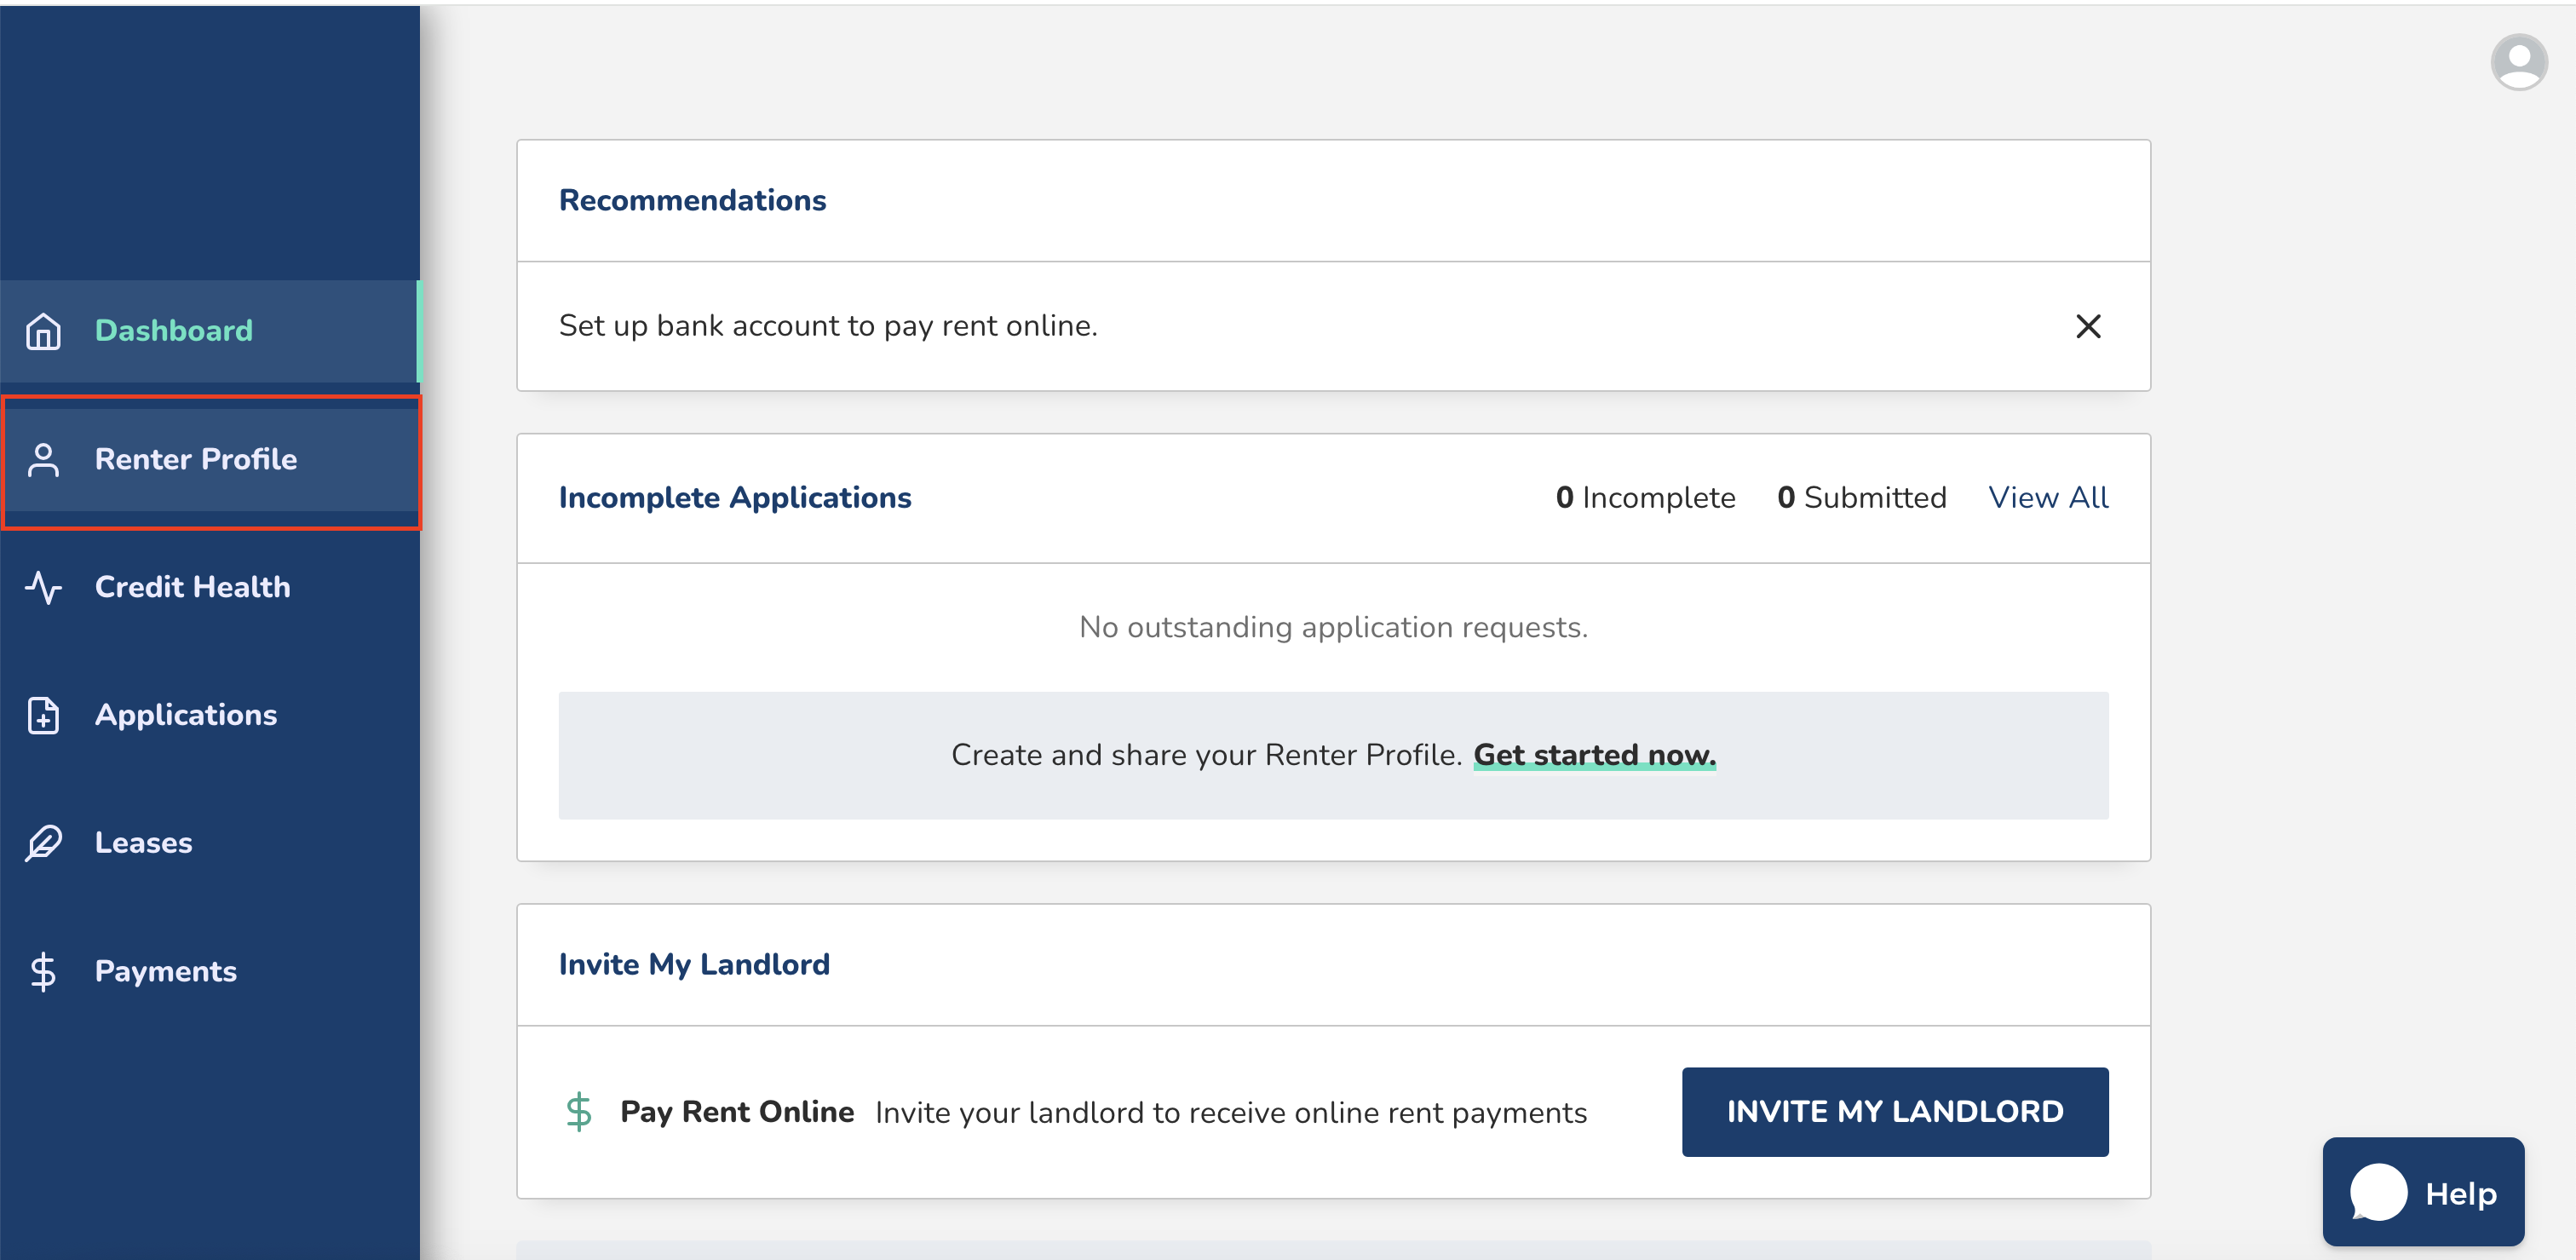Click the 'Get started now.' link

(x=1594, y=755)
